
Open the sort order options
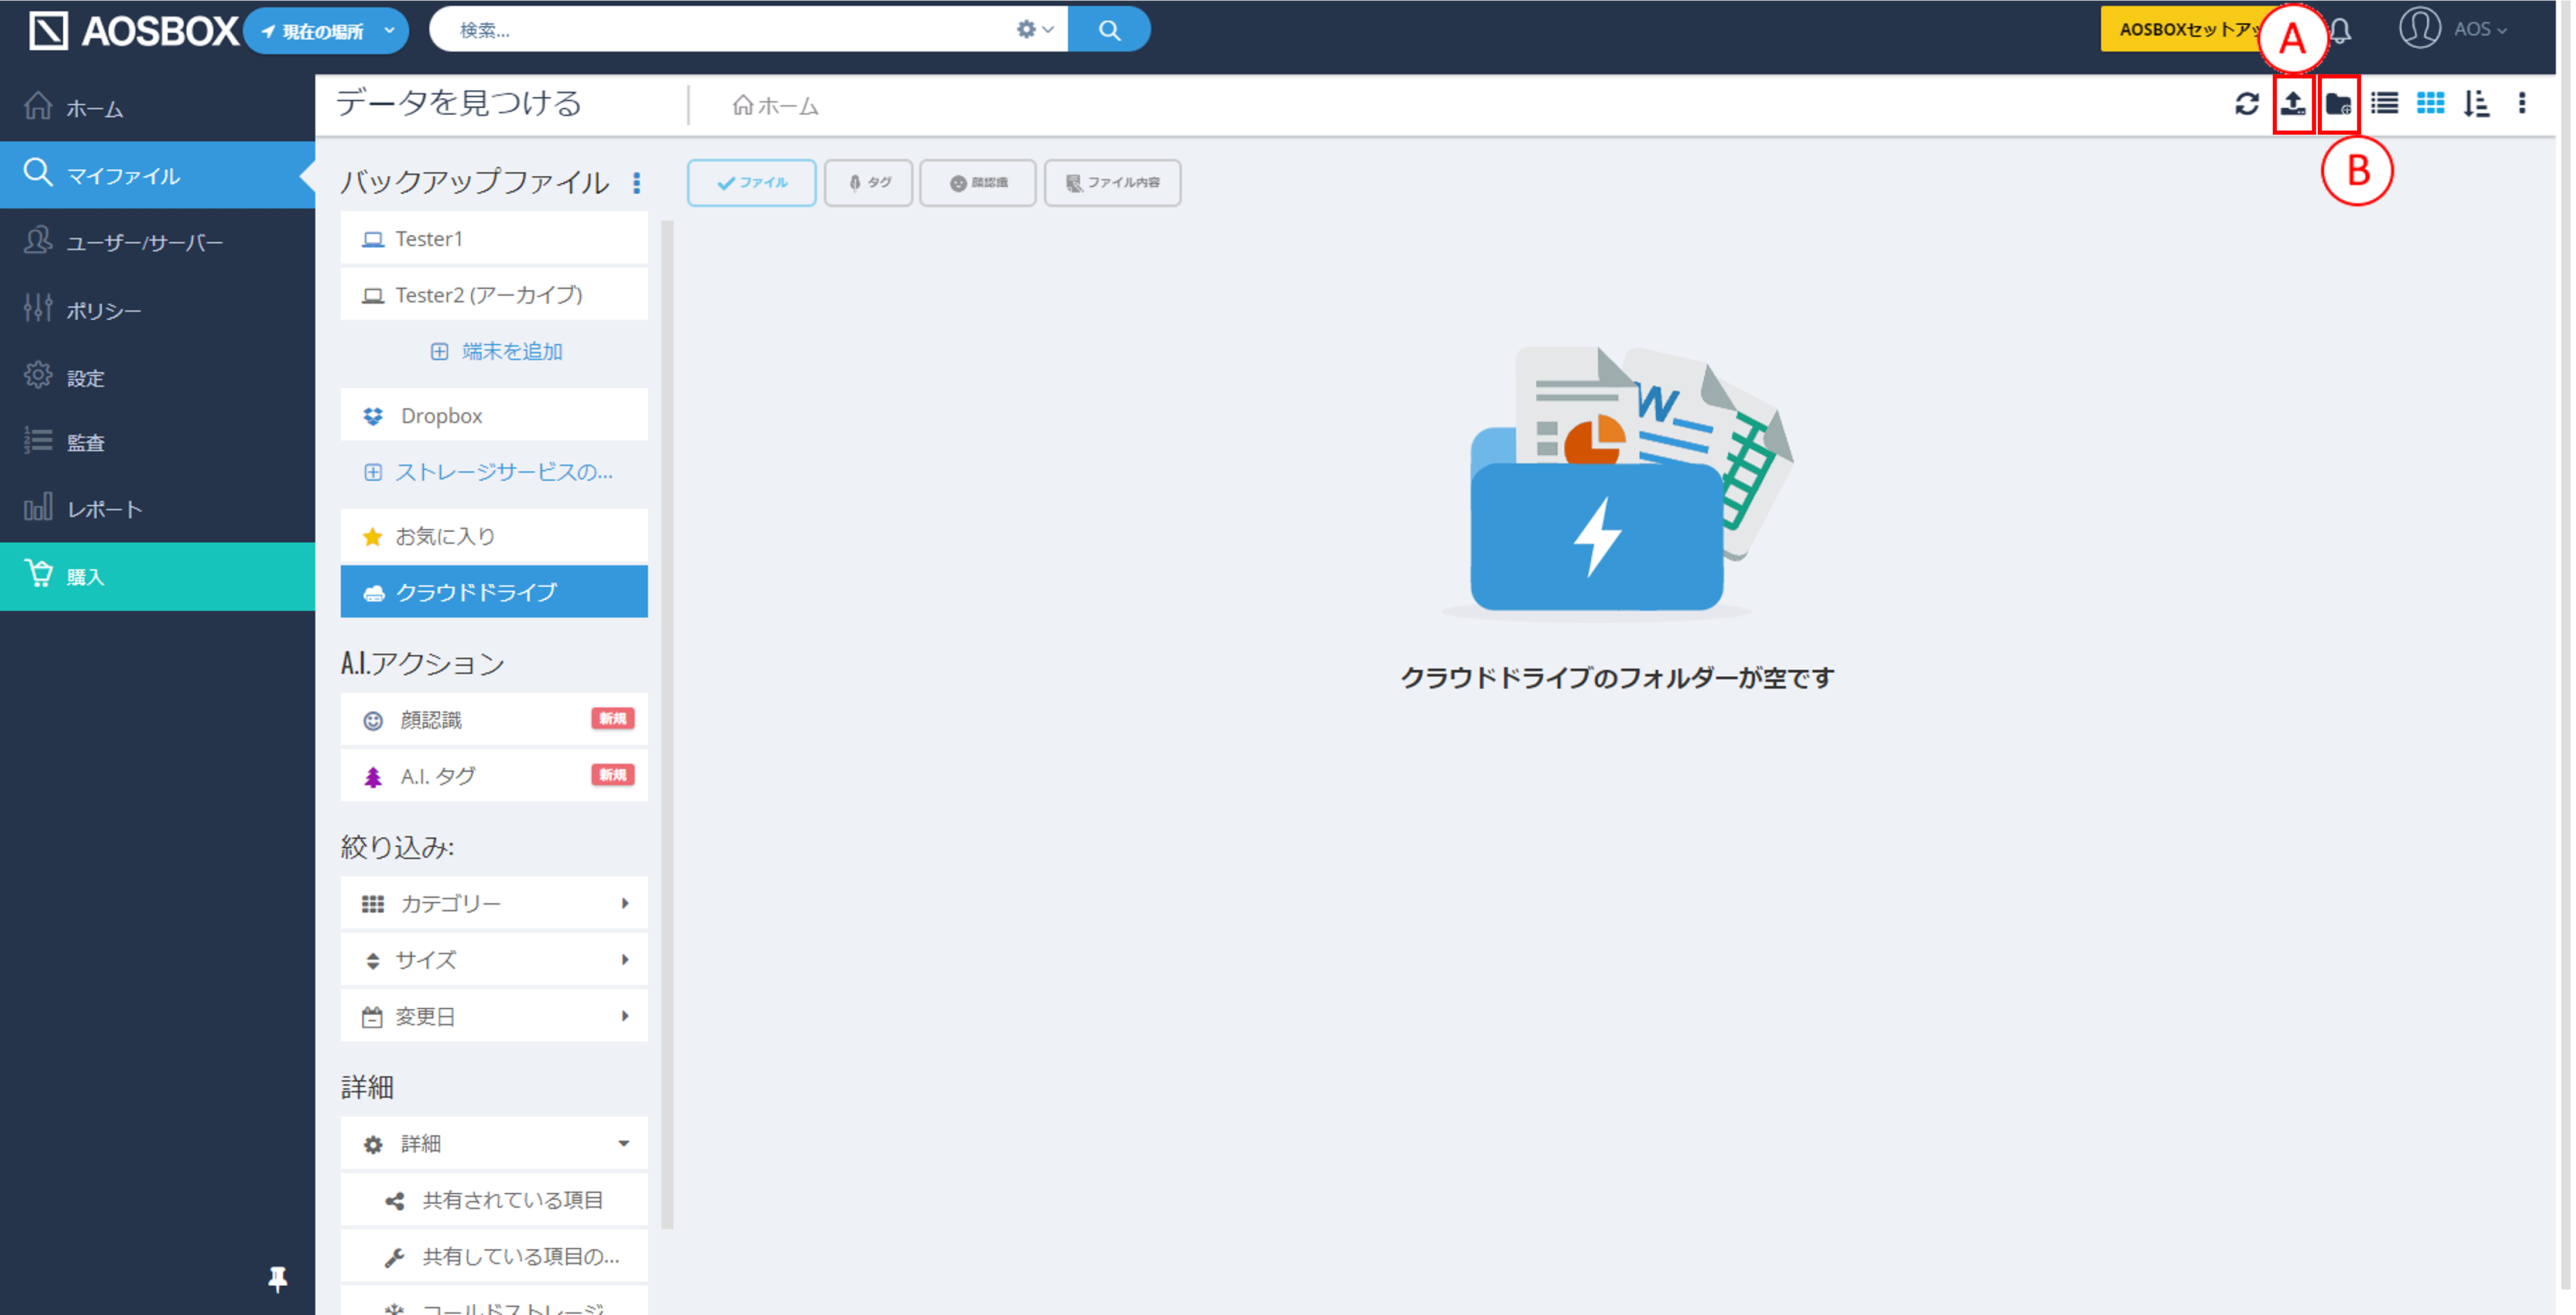(x=2476, y=104)
